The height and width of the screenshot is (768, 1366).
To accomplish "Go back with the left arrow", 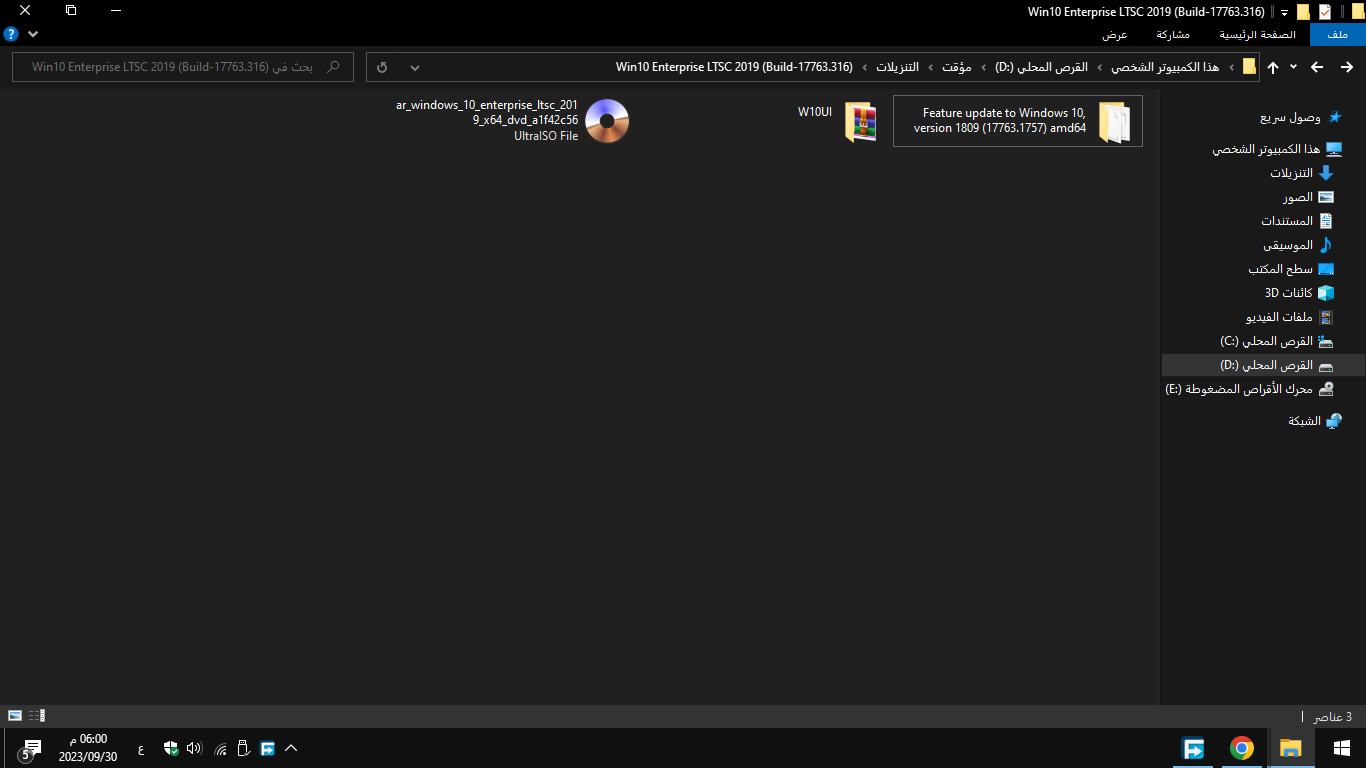I will (x=1317, y=67).
